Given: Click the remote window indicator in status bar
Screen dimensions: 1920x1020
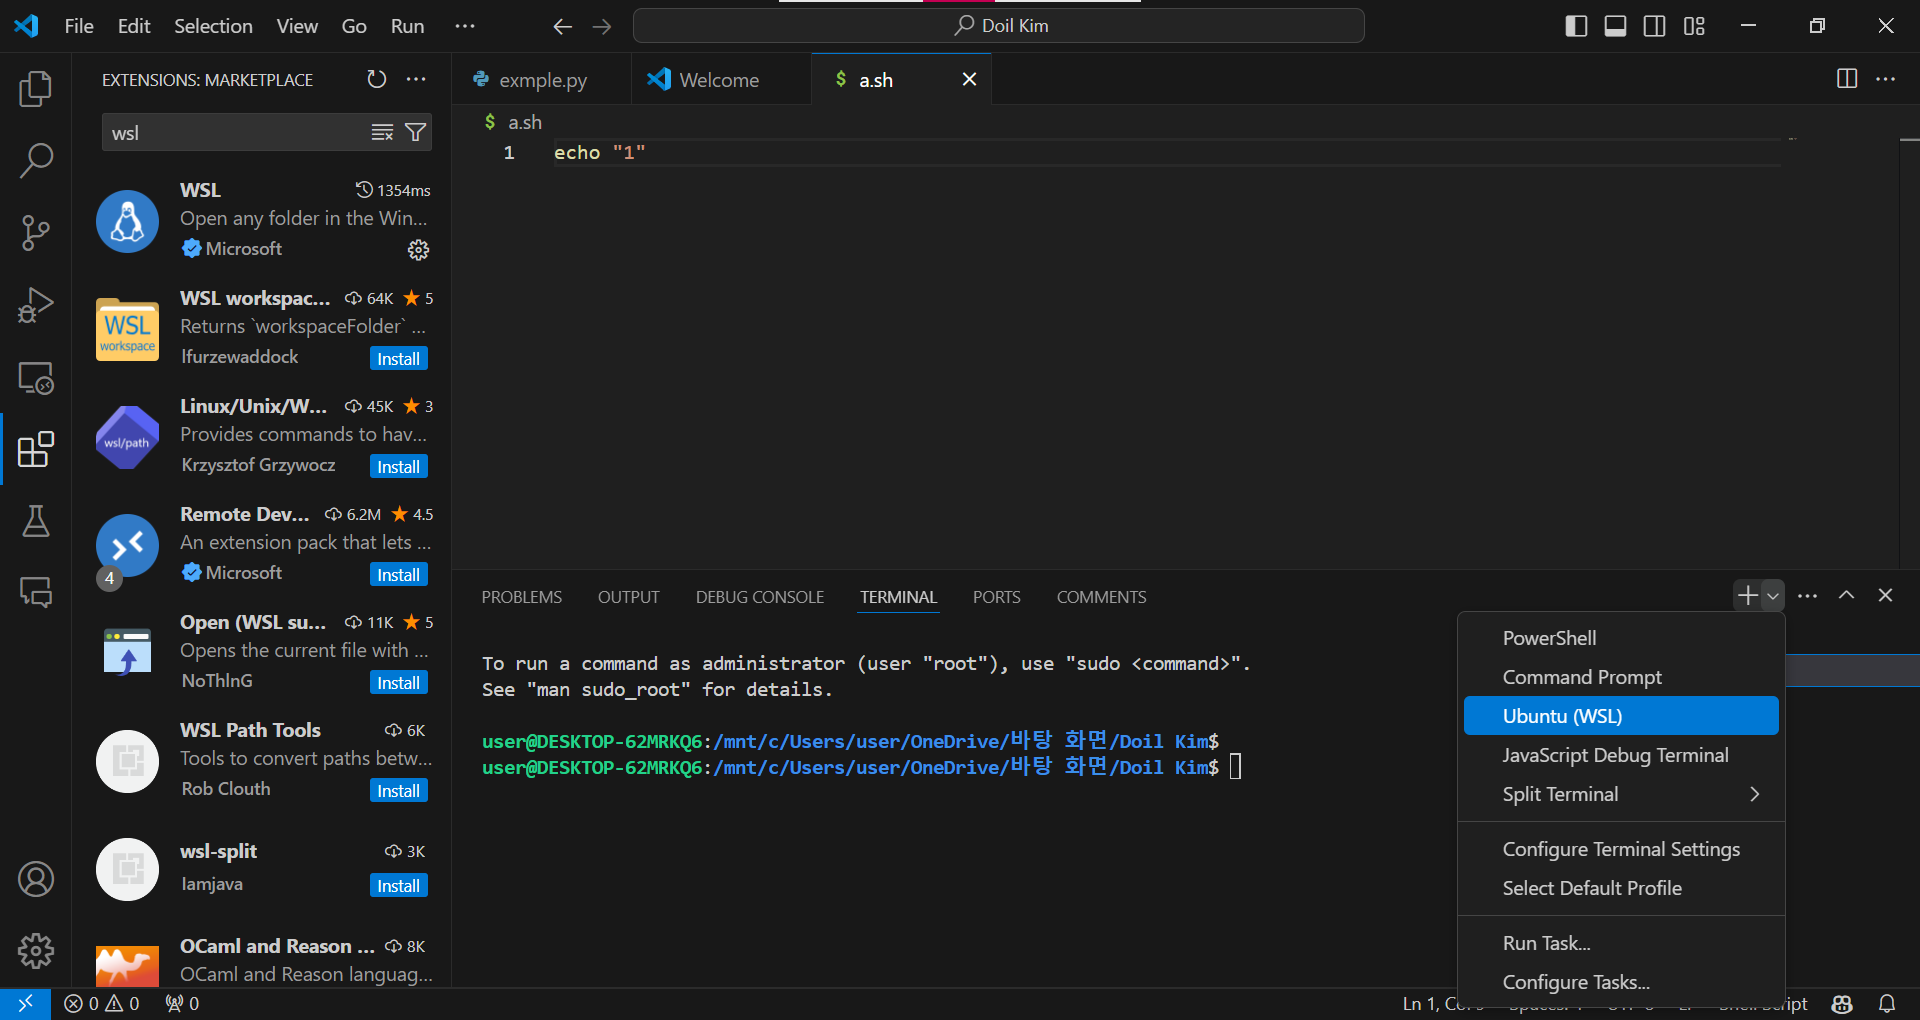Looking at the screenshot, I should coord(25,1003).
